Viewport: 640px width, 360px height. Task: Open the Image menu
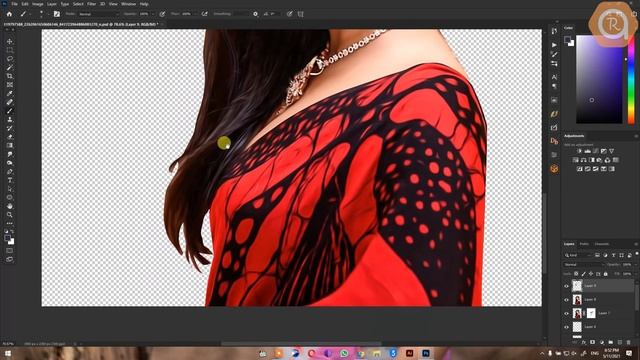pos(38,4)
